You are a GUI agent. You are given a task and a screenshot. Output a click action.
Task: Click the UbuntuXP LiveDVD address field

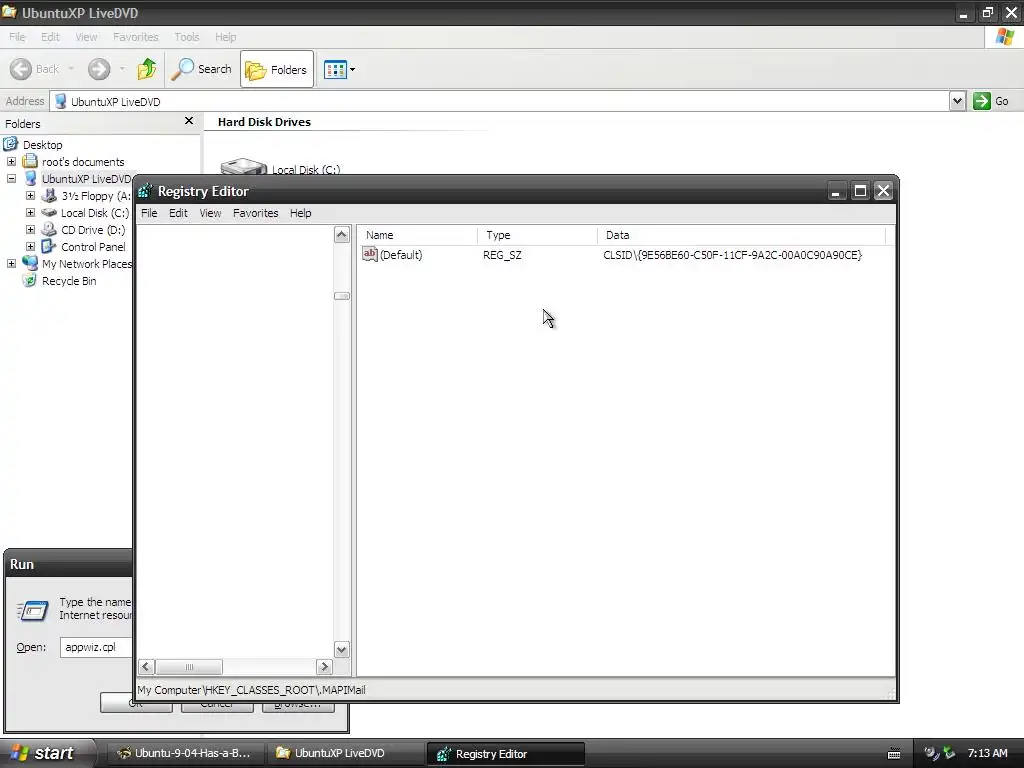click(x=500, y=101)
